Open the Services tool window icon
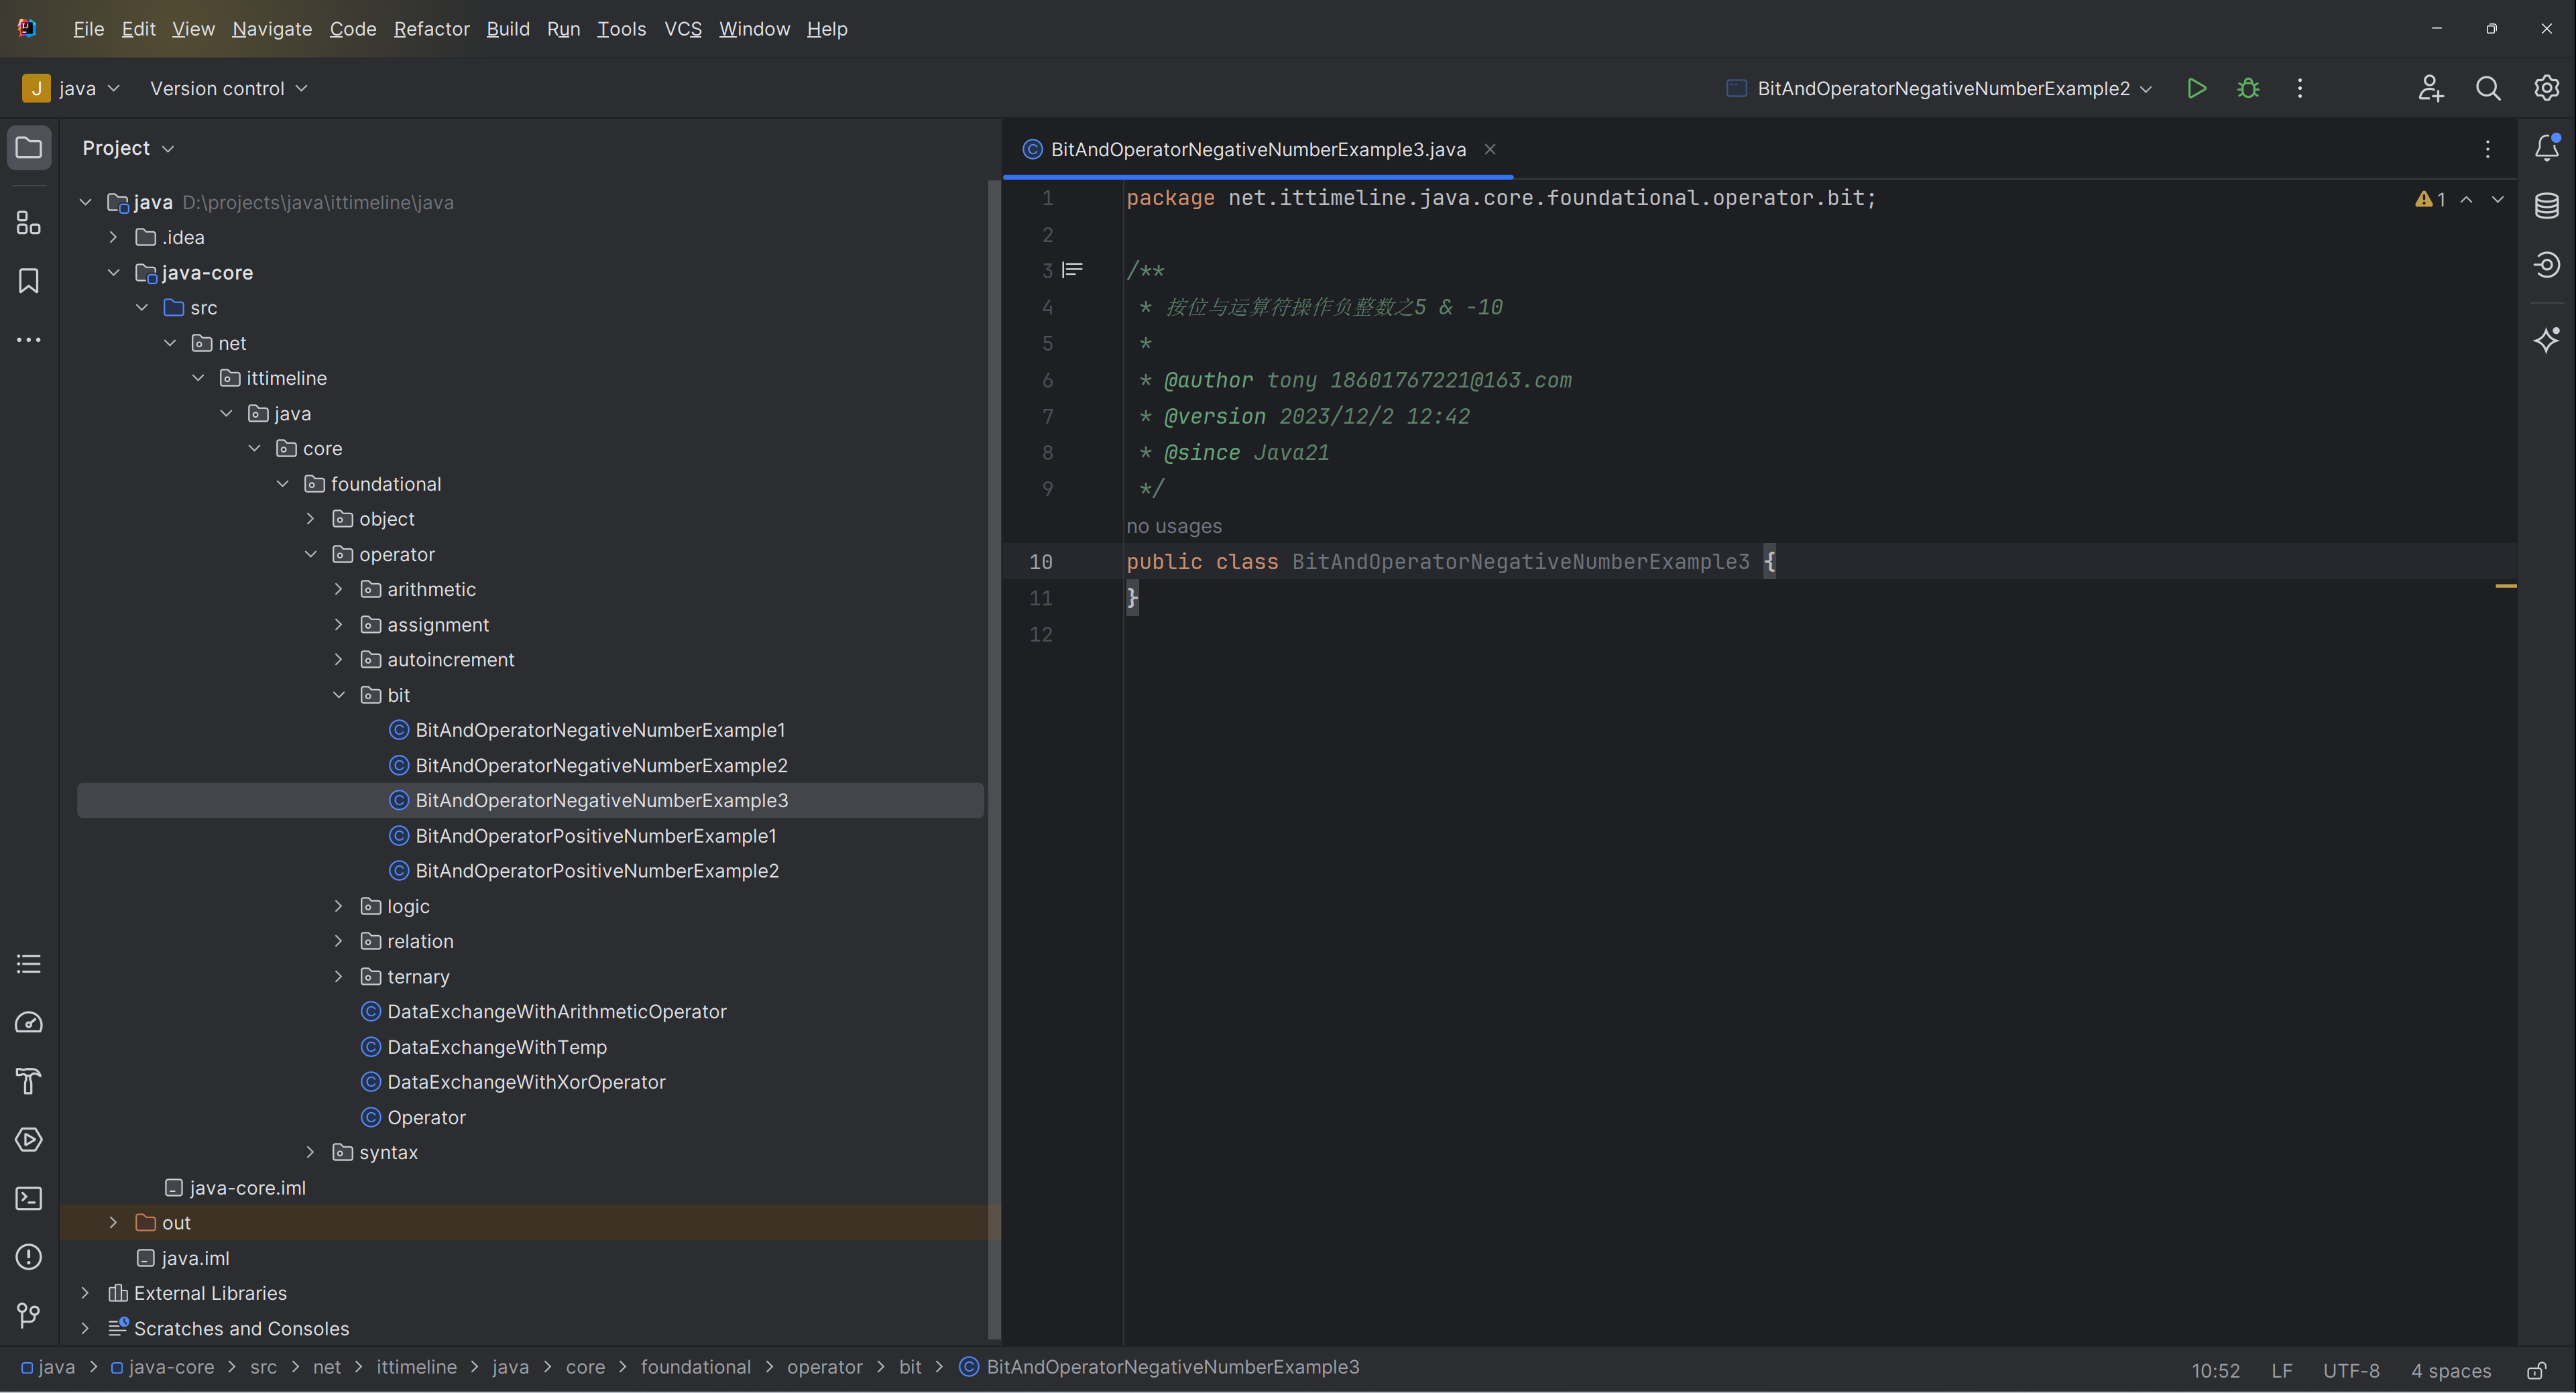Screen dimensions: 2576x1393 point(29,1140)
